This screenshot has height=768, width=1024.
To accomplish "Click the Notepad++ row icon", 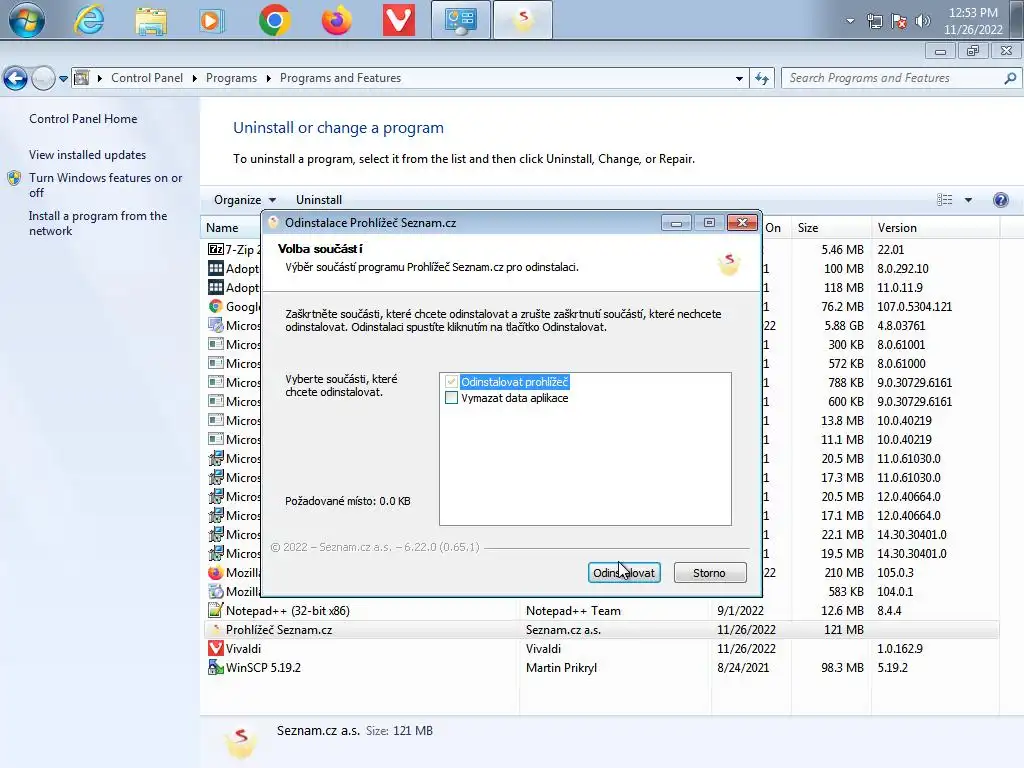I will [216, 611].
